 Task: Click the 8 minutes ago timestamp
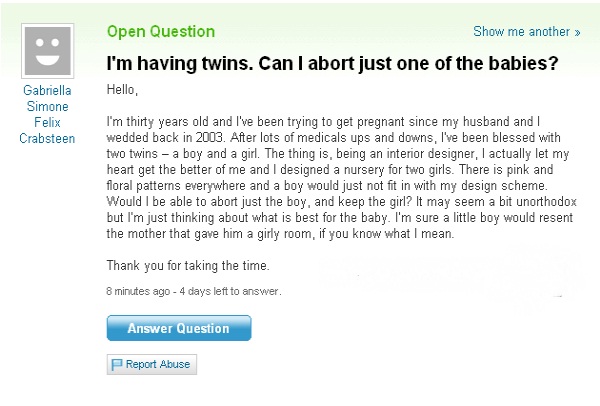coord(138,291)
